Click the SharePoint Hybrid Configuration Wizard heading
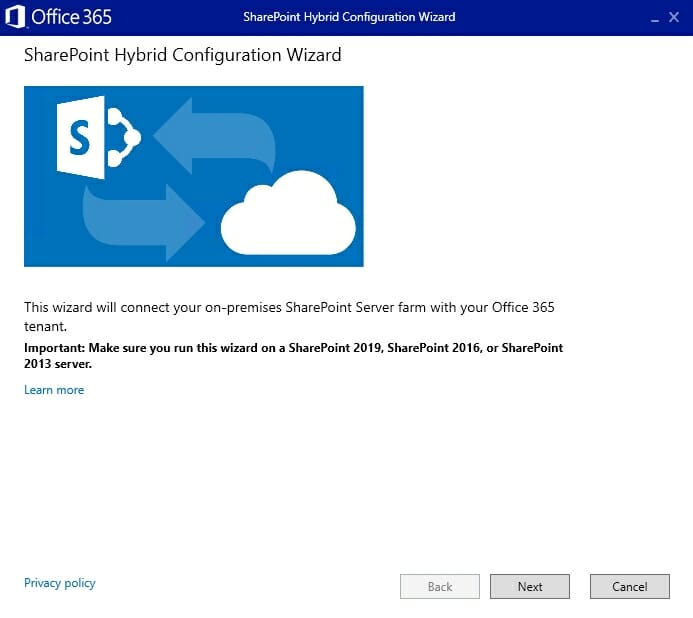This screenshot has width=693, height=618. pyautogui.click(x=183, y=55)
